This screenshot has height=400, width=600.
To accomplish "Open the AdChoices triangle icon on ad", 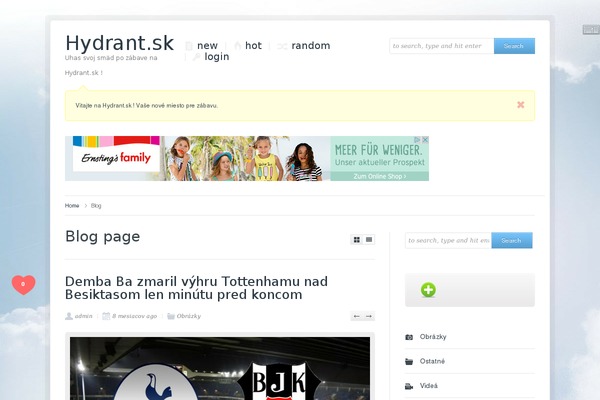I will pos(418,140).
